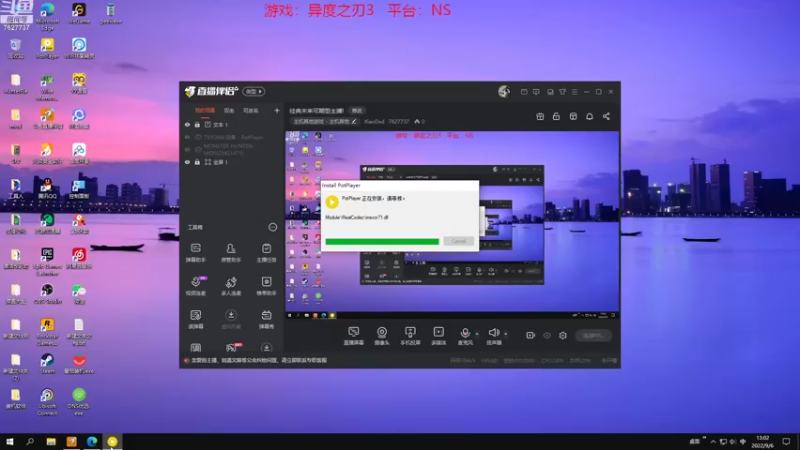Open the notification center icon

point(786,441)
